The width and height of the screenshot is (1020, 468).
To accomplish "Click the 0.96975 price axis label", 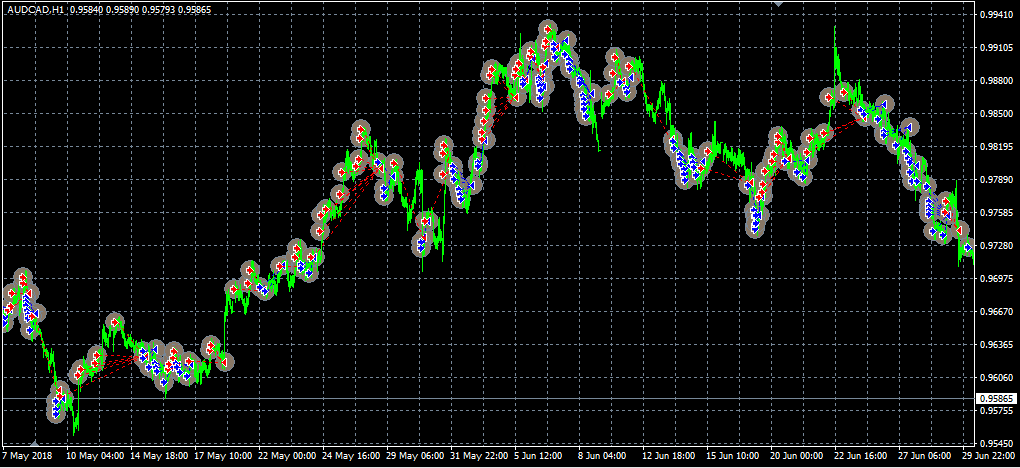I will (996, 279).
